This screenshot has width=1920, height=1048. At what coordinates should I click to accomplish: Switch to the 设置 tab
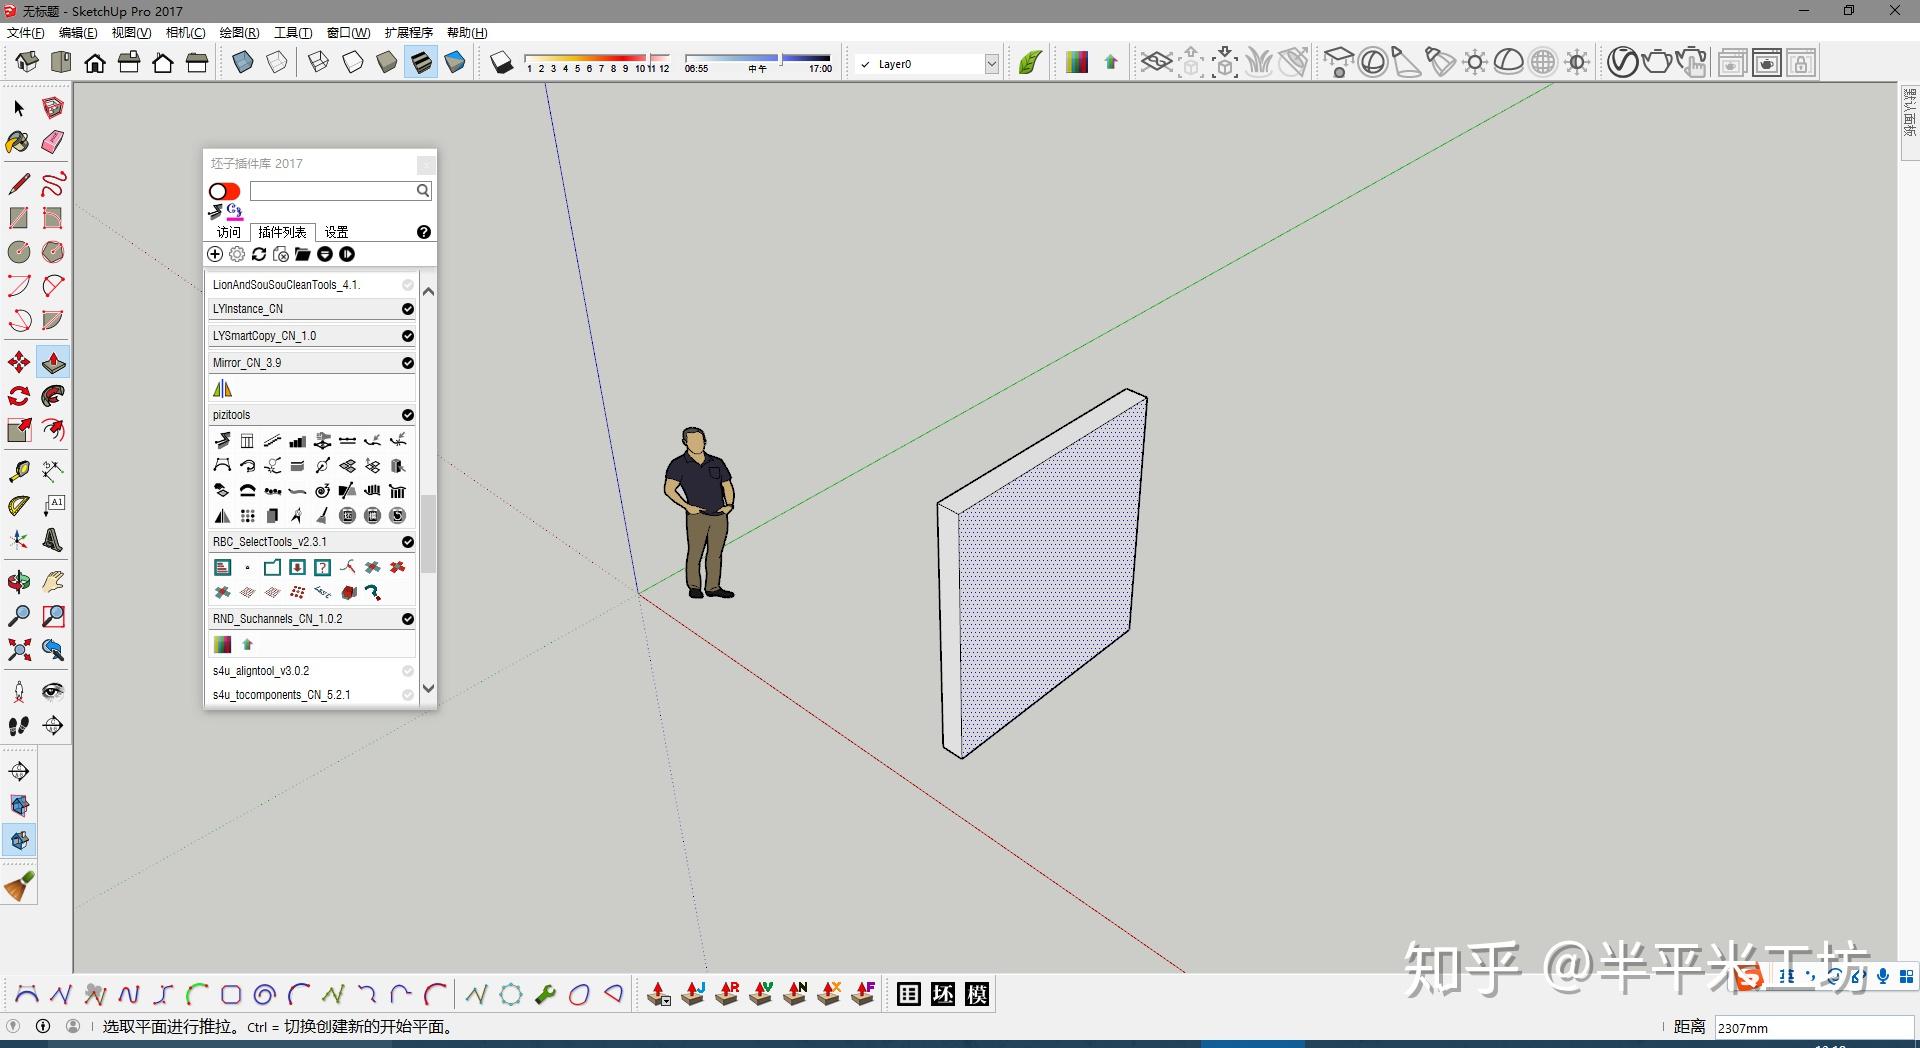click(336, 232)
